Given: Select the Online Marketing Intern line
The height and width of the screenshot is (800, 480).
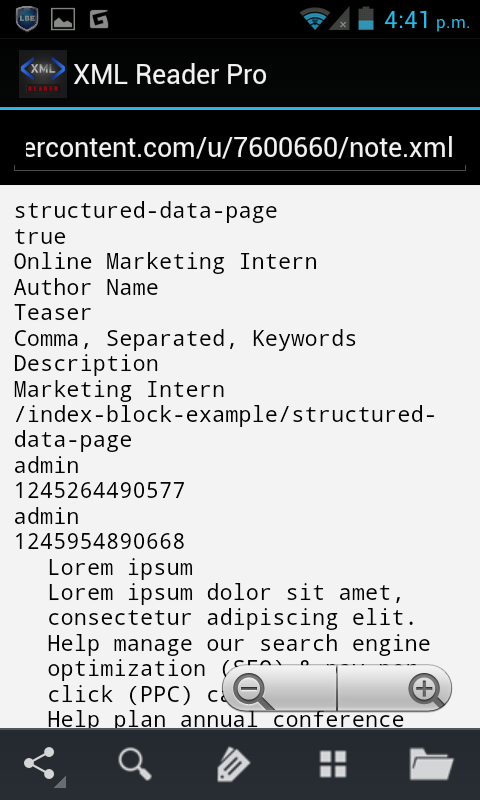Looking at the screenshot, I should (165, 262).
